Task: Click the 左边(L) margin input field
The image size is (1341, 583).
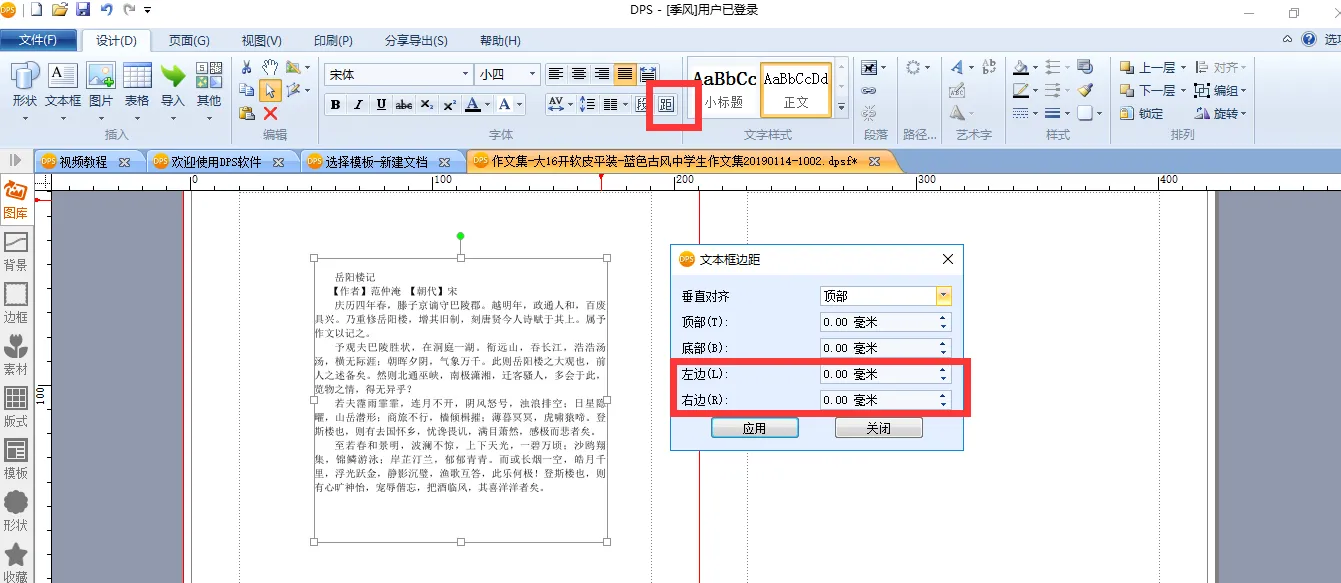Action: pyautogui.click(x=876, y=374)
